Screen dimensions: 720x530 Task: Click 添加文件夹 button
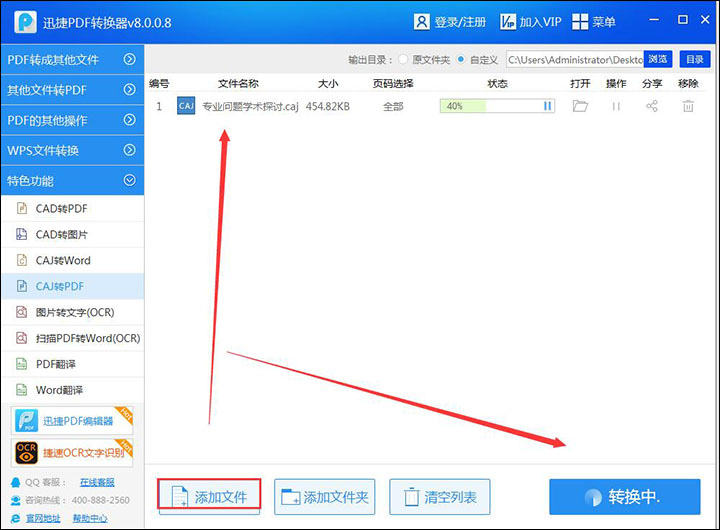click(325, 497)
